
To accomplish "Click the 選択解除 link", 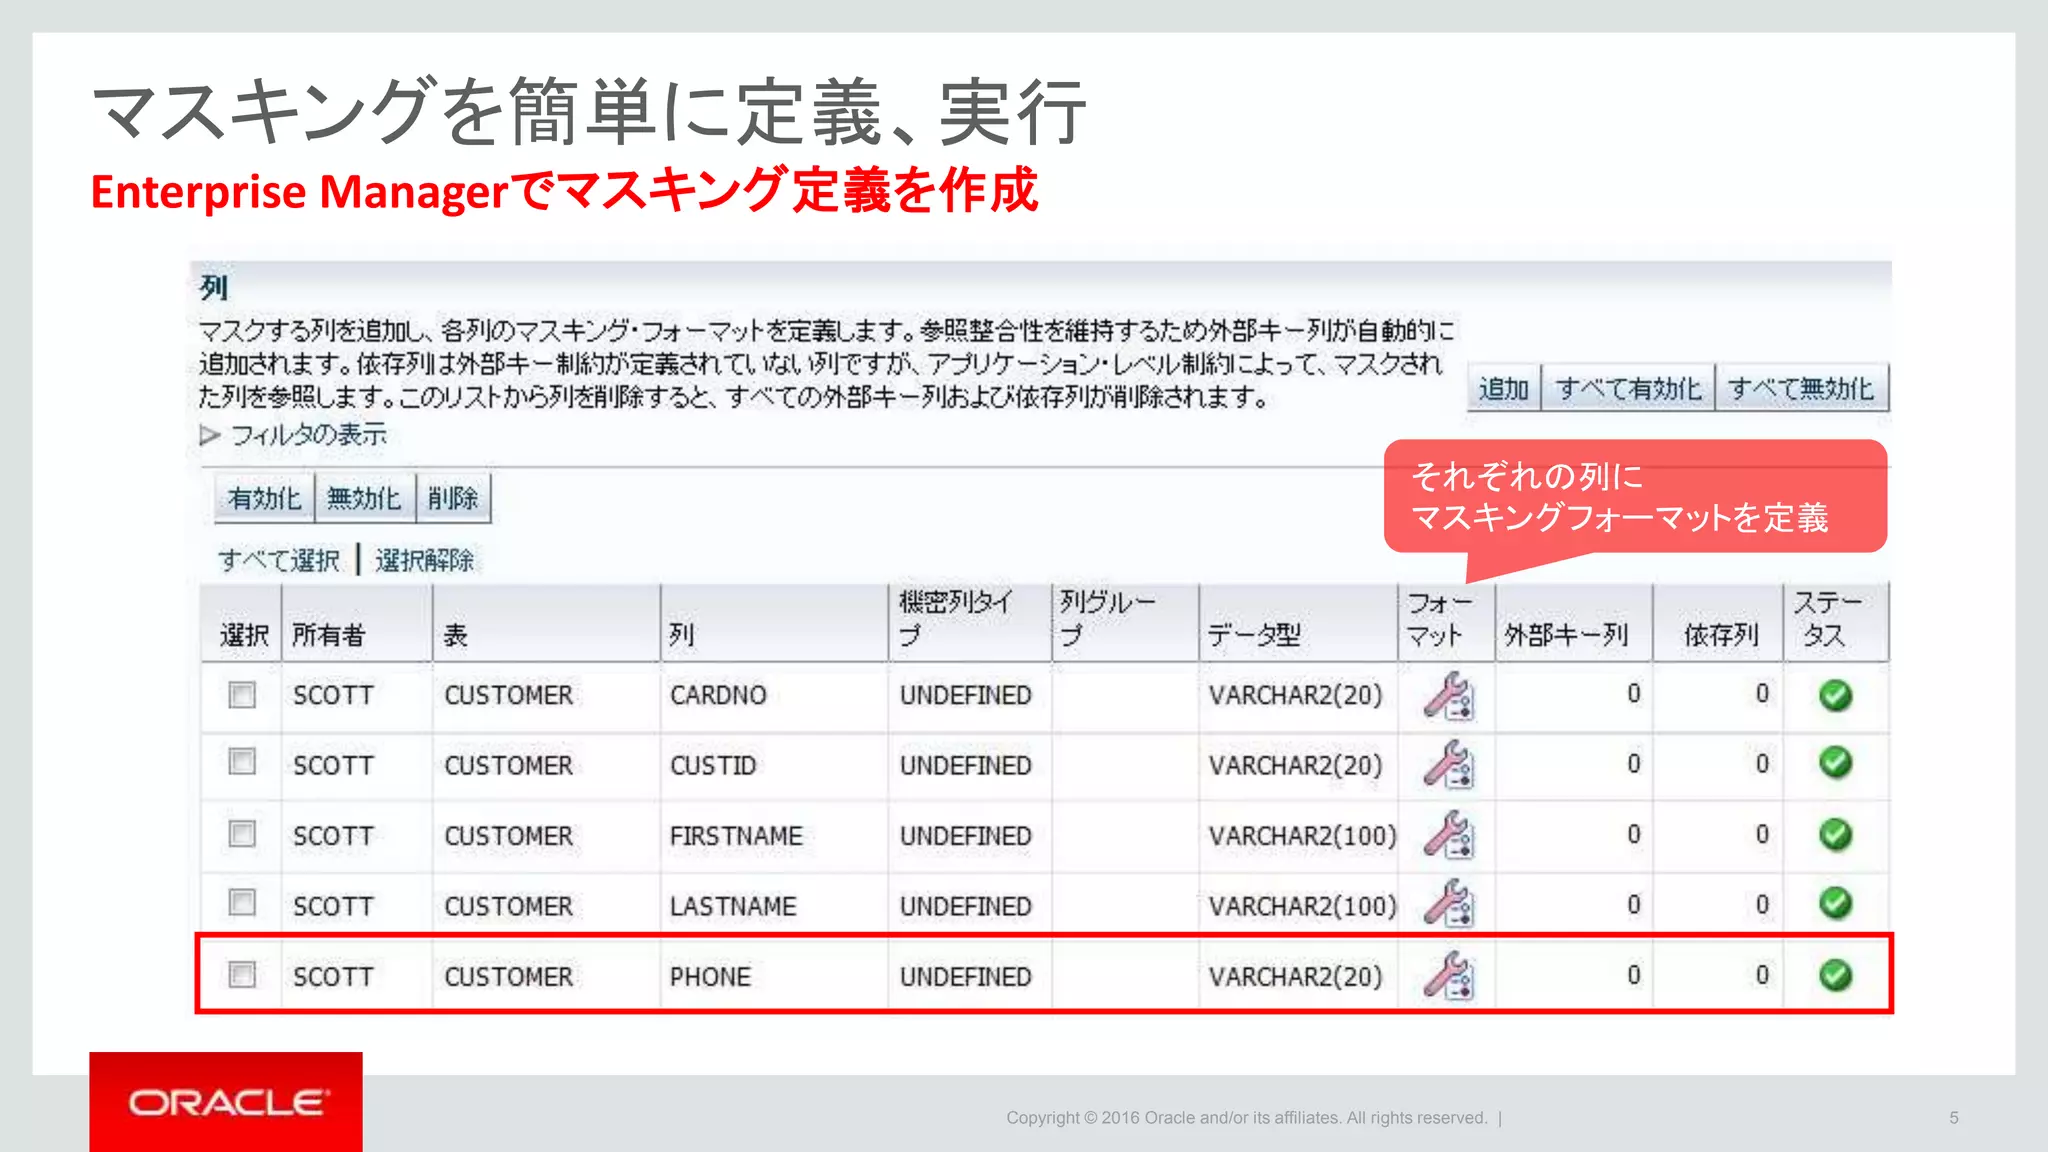I will pos(424,560).
